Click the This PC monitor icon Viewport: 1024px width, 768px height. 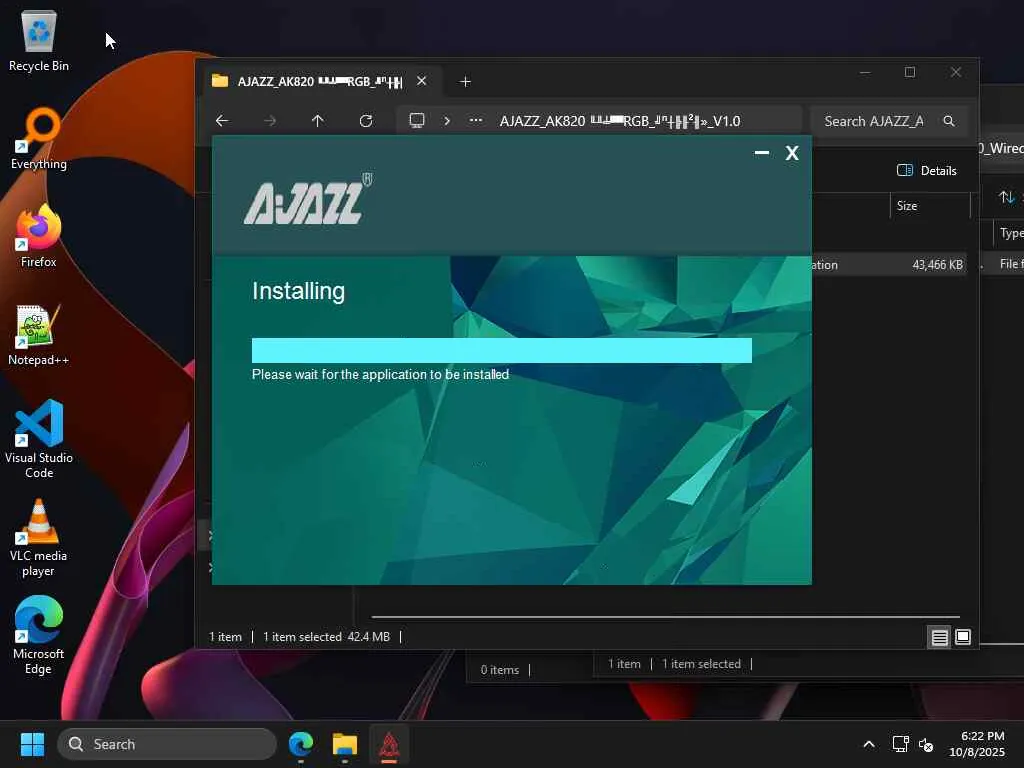click(417, 121)
